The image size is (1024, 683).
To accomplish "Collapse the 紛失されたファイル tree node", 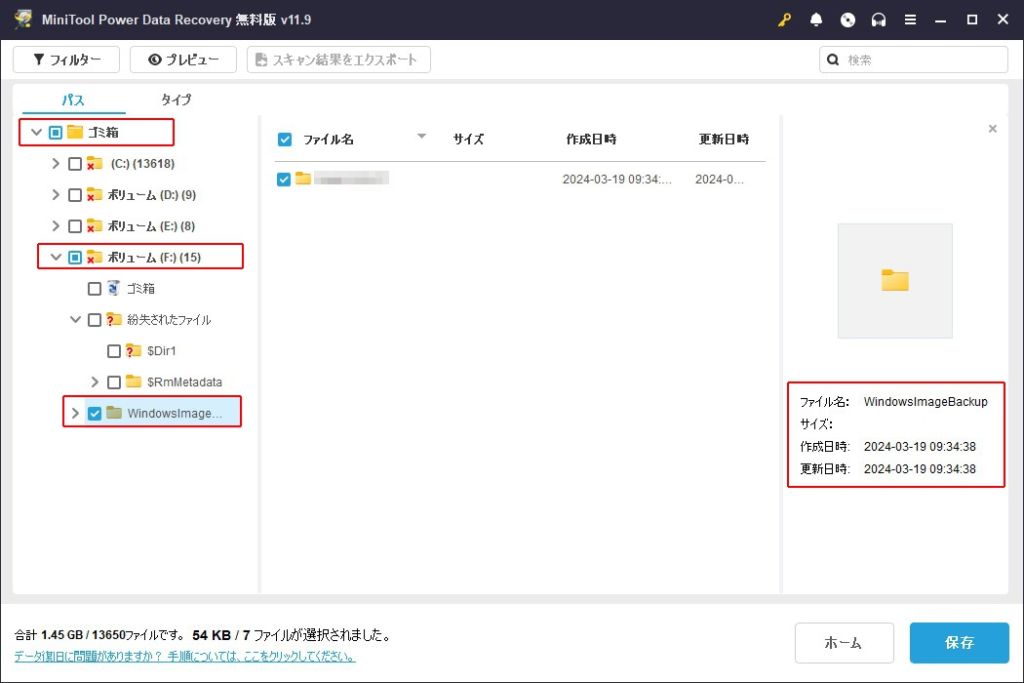I will [x=76, y=320].
